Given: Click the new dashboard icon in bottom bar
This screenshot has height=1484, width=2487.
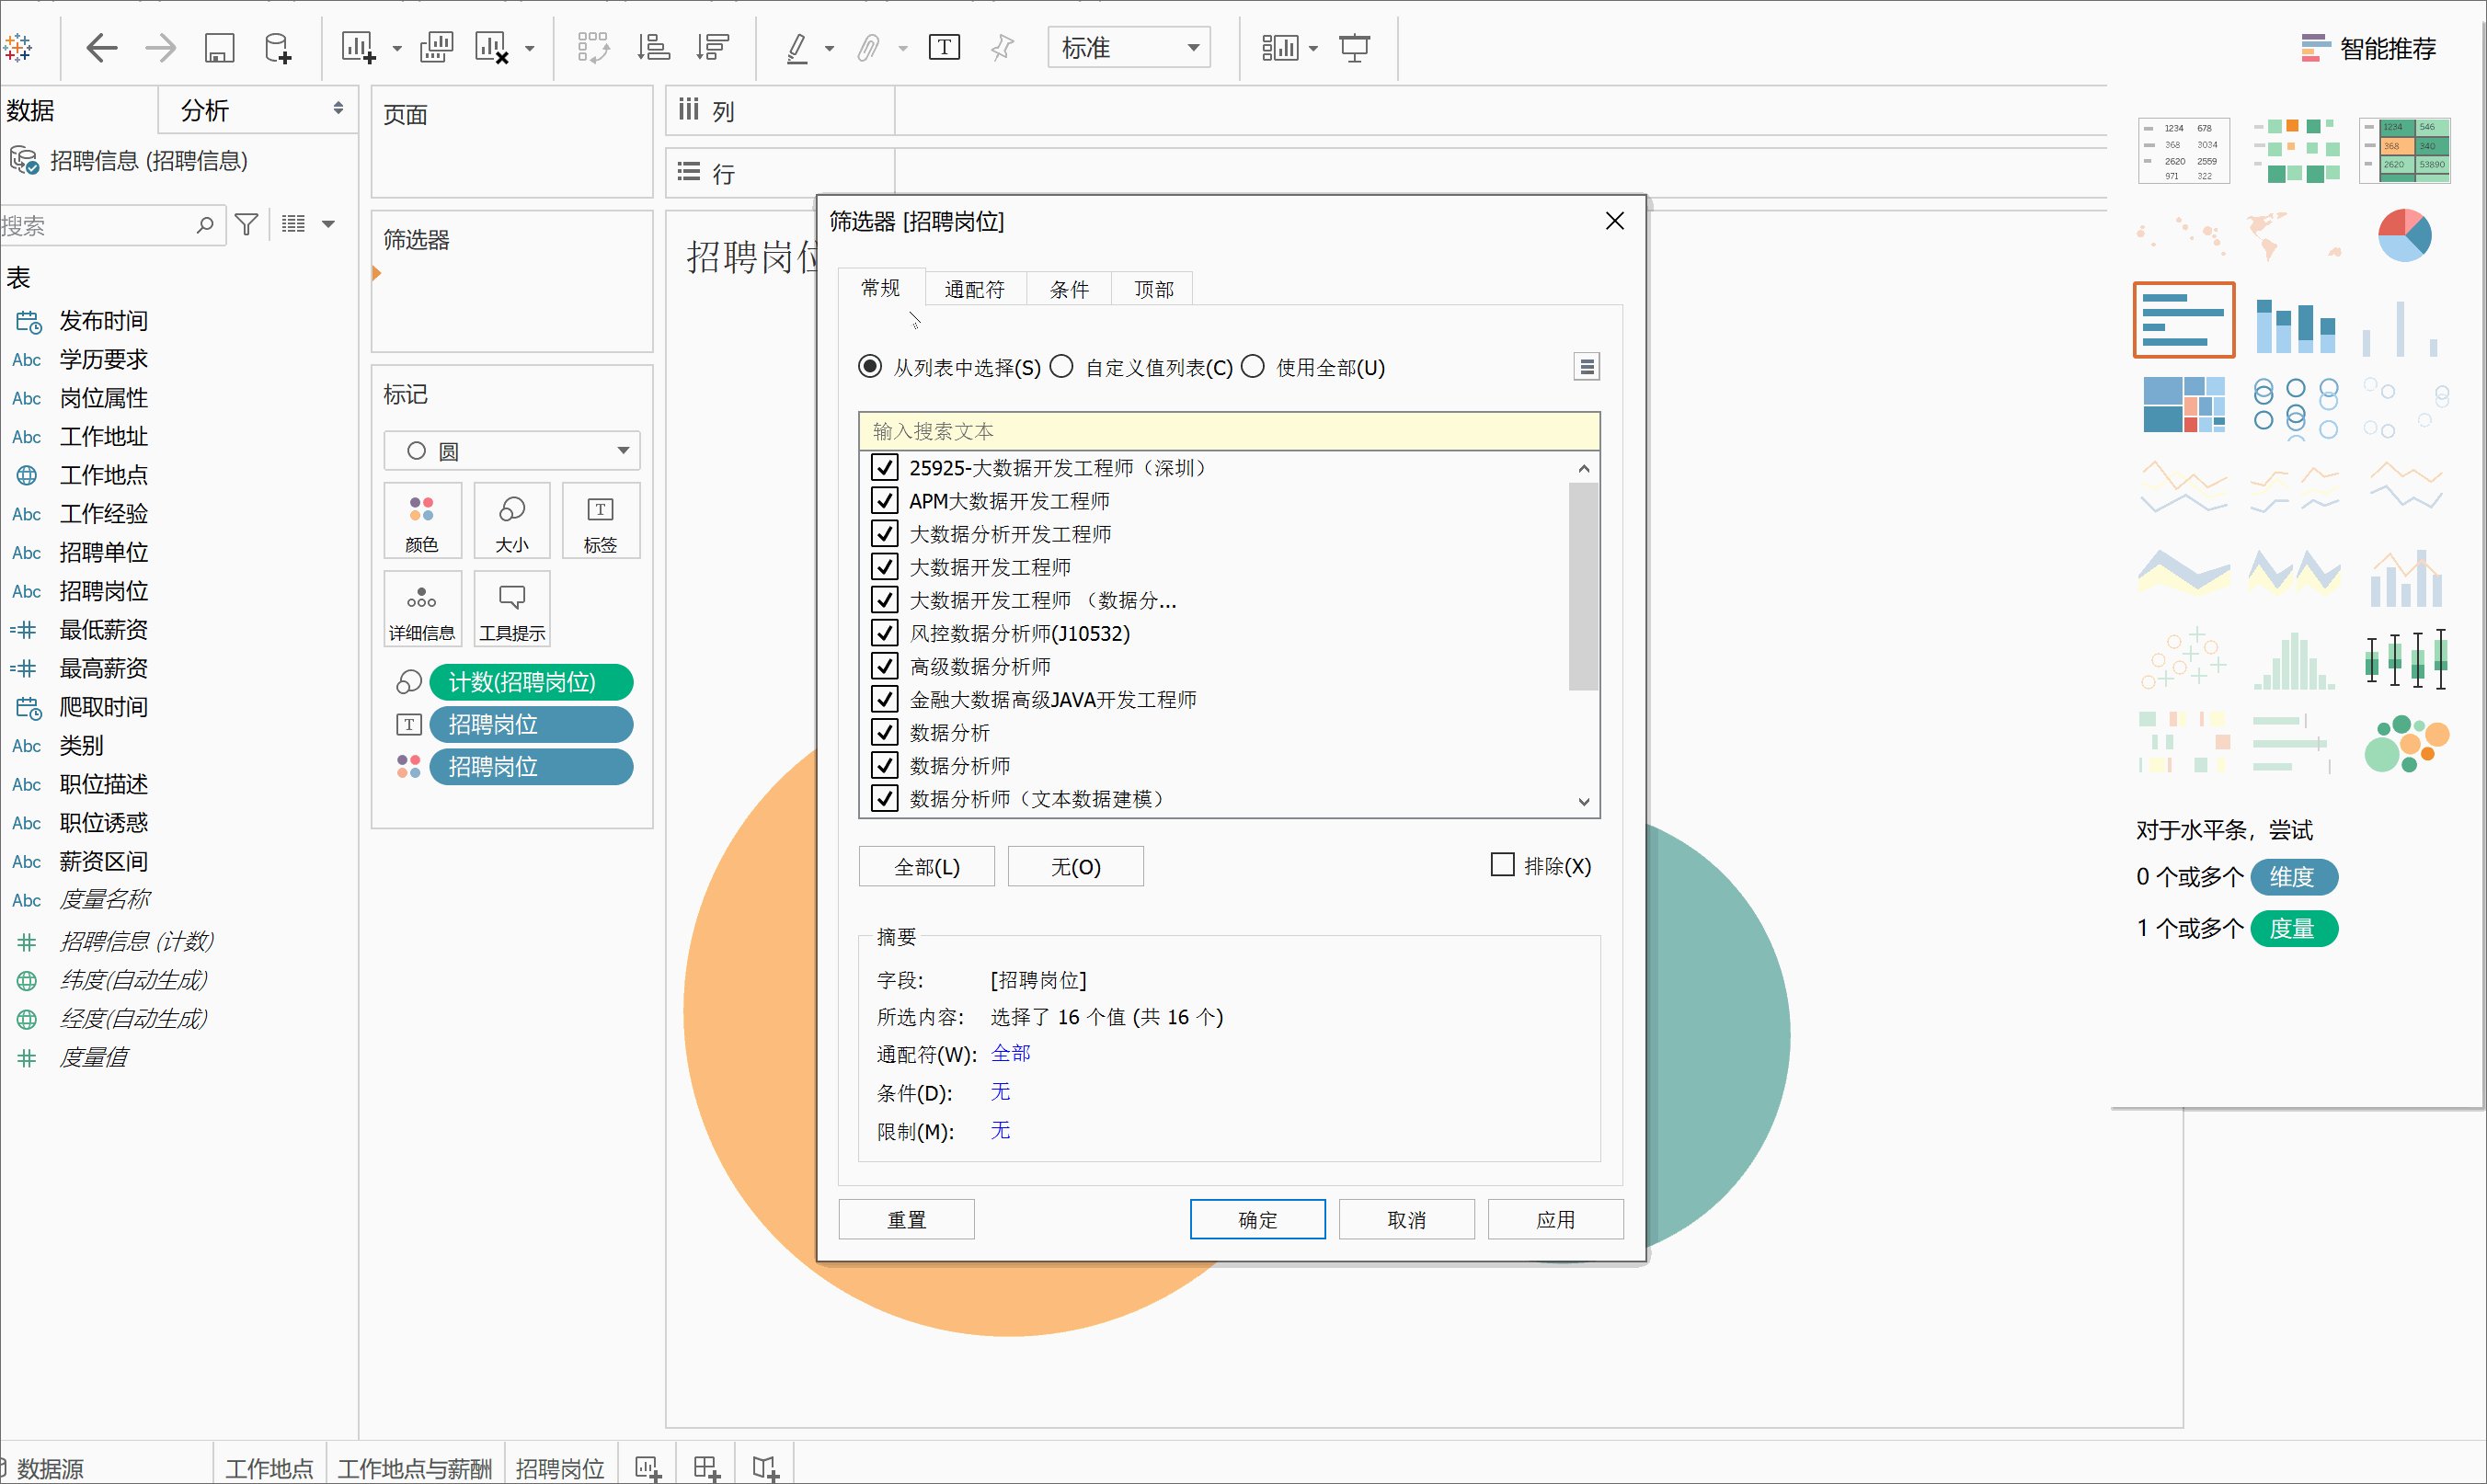Looking at the screenshot, I should pyautogui.click(x=706, y=1467).
